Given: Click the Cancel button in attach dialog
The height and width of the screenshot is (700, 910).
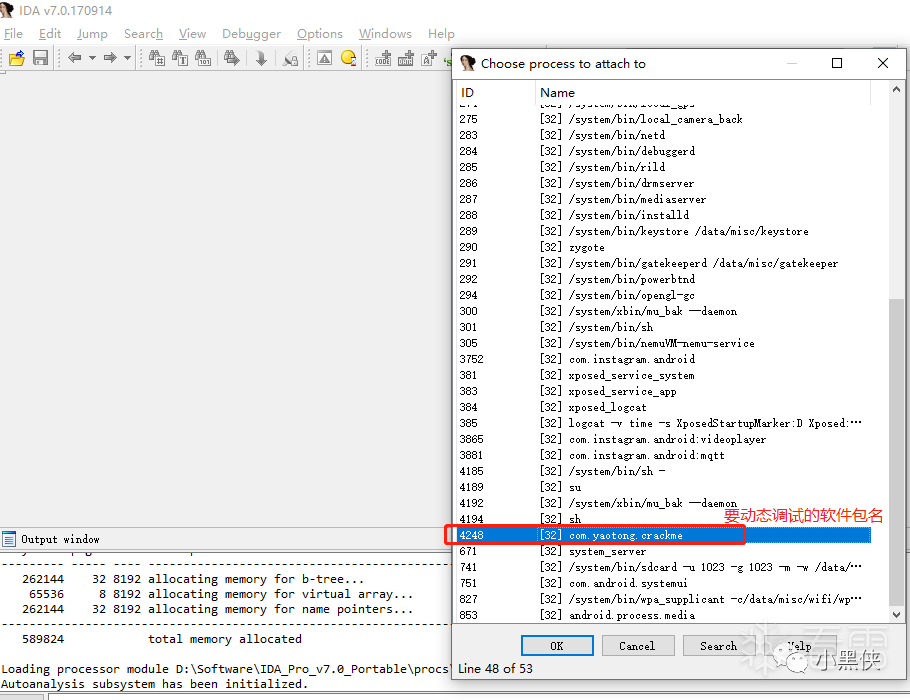Looking at the screenshot, I should [x=638, y=645].
